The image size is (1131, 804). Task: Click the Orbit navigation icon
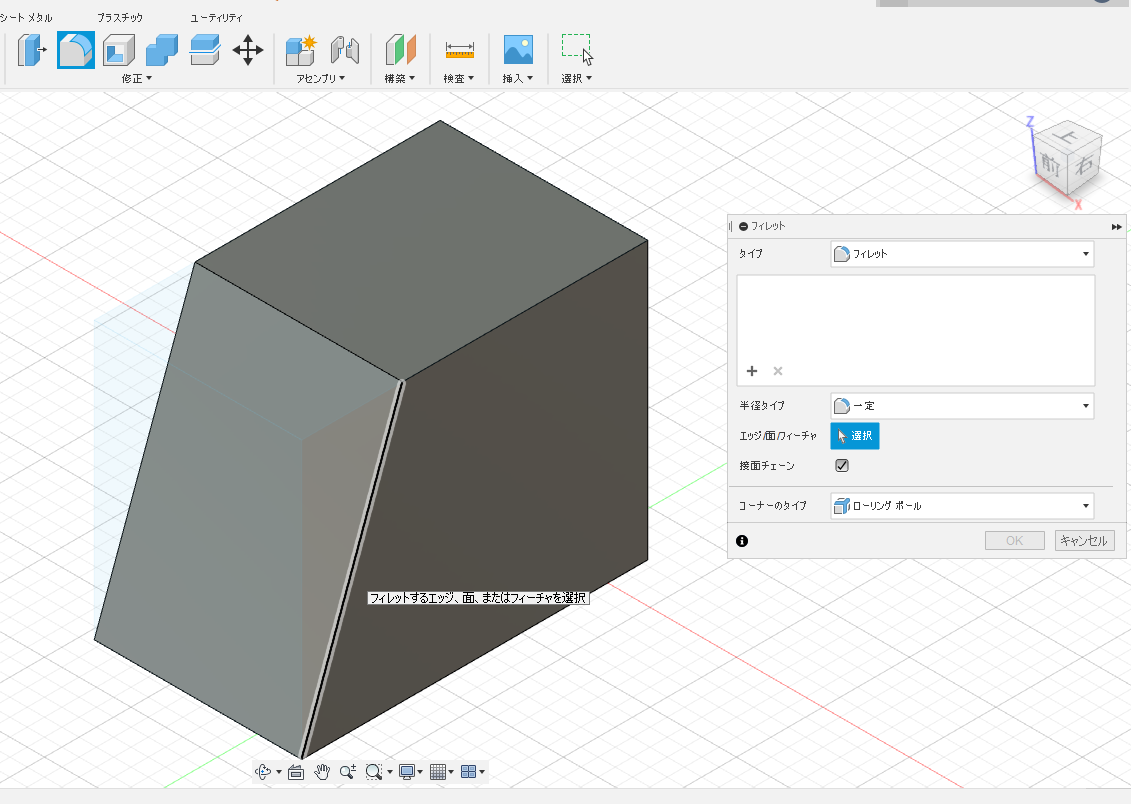click(263, 772)
